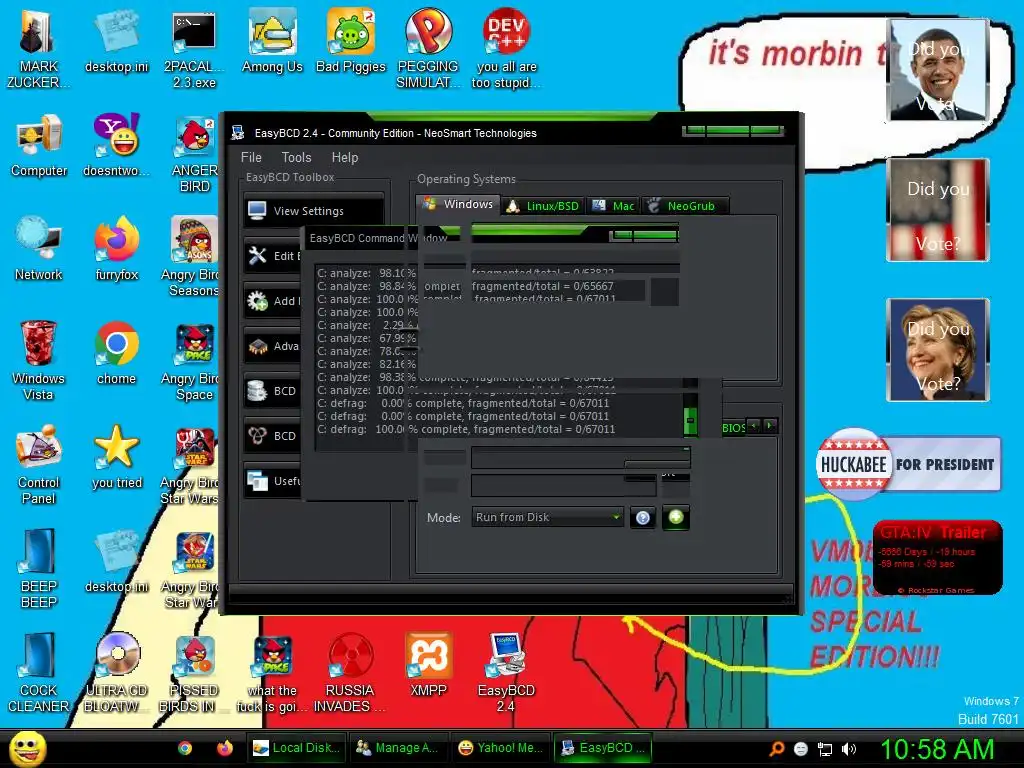Click the Useful Utilities icon
The width and height of the screenshot is (1024, 768).
(x=257, y=481)
